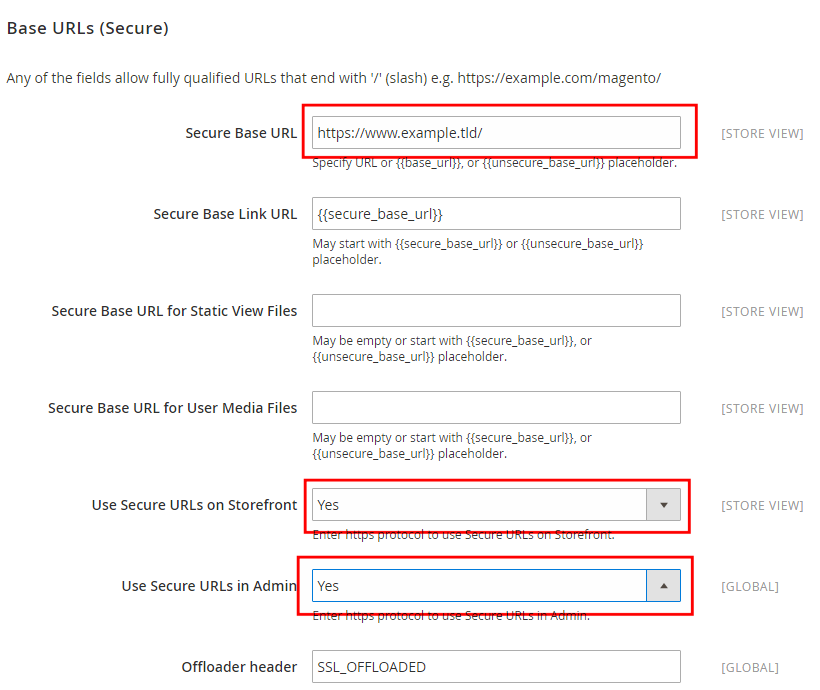Click the Admin secure URLs dropdown arrow
Screen dimensions: 820x690
663,586
